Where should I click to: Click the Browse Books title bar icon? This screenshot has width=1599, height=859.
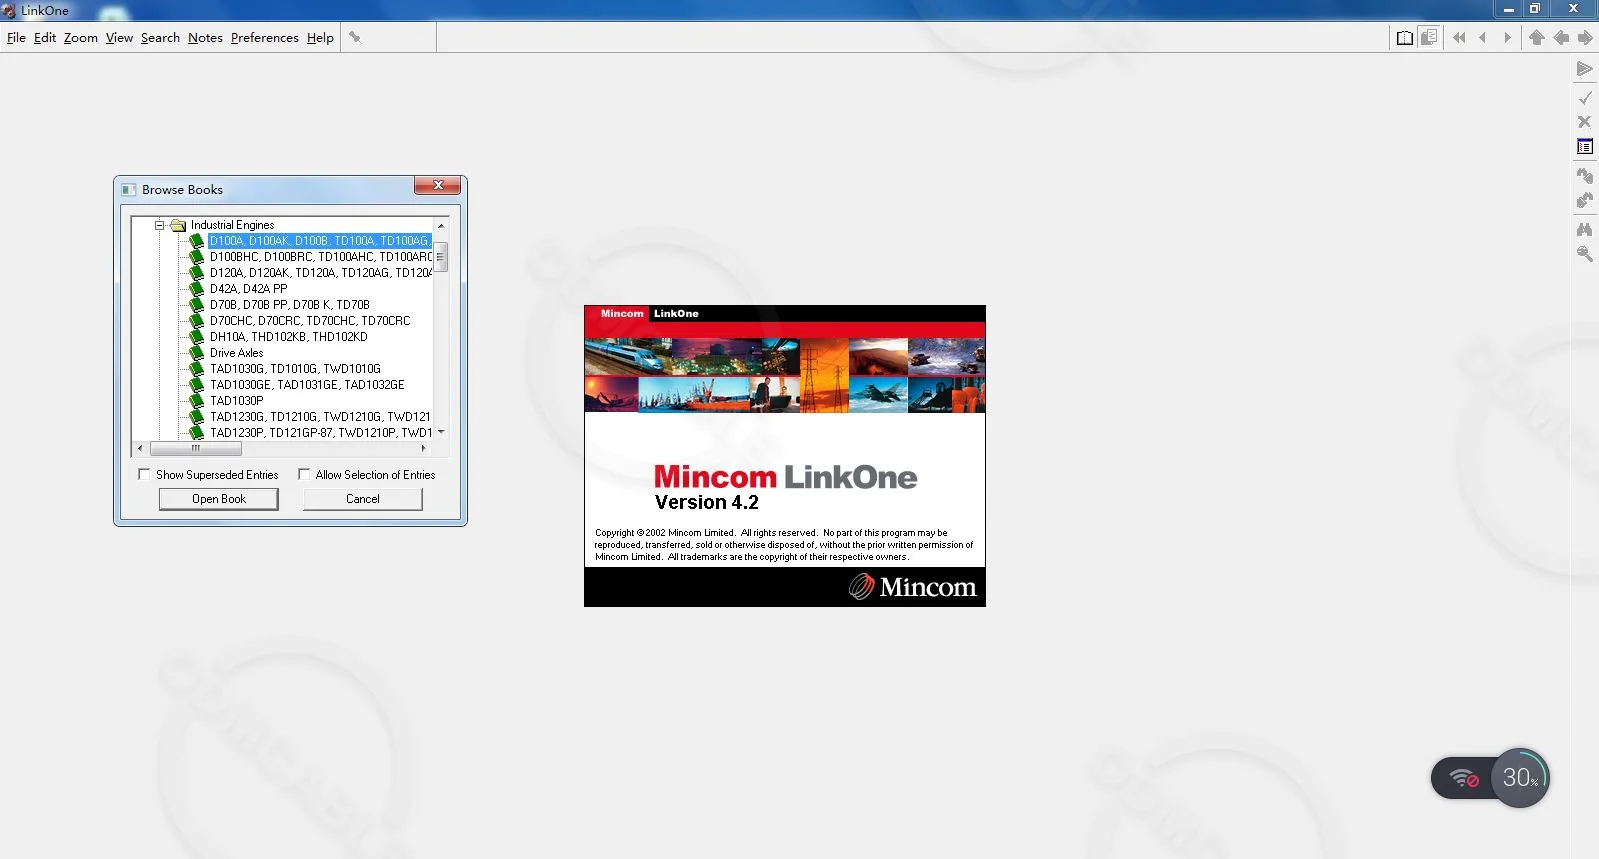[x=129, y=190]
